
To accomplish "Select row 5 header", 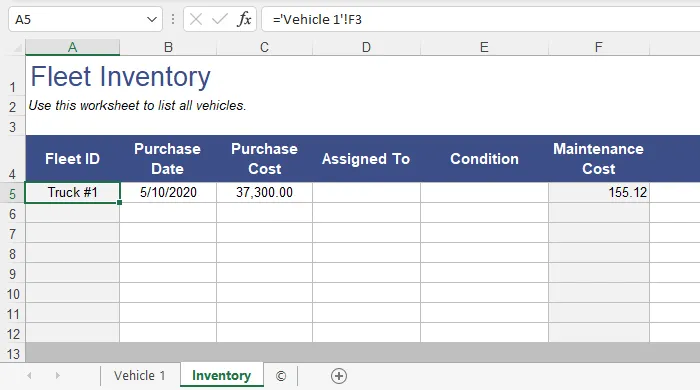I will click(12, 194).
